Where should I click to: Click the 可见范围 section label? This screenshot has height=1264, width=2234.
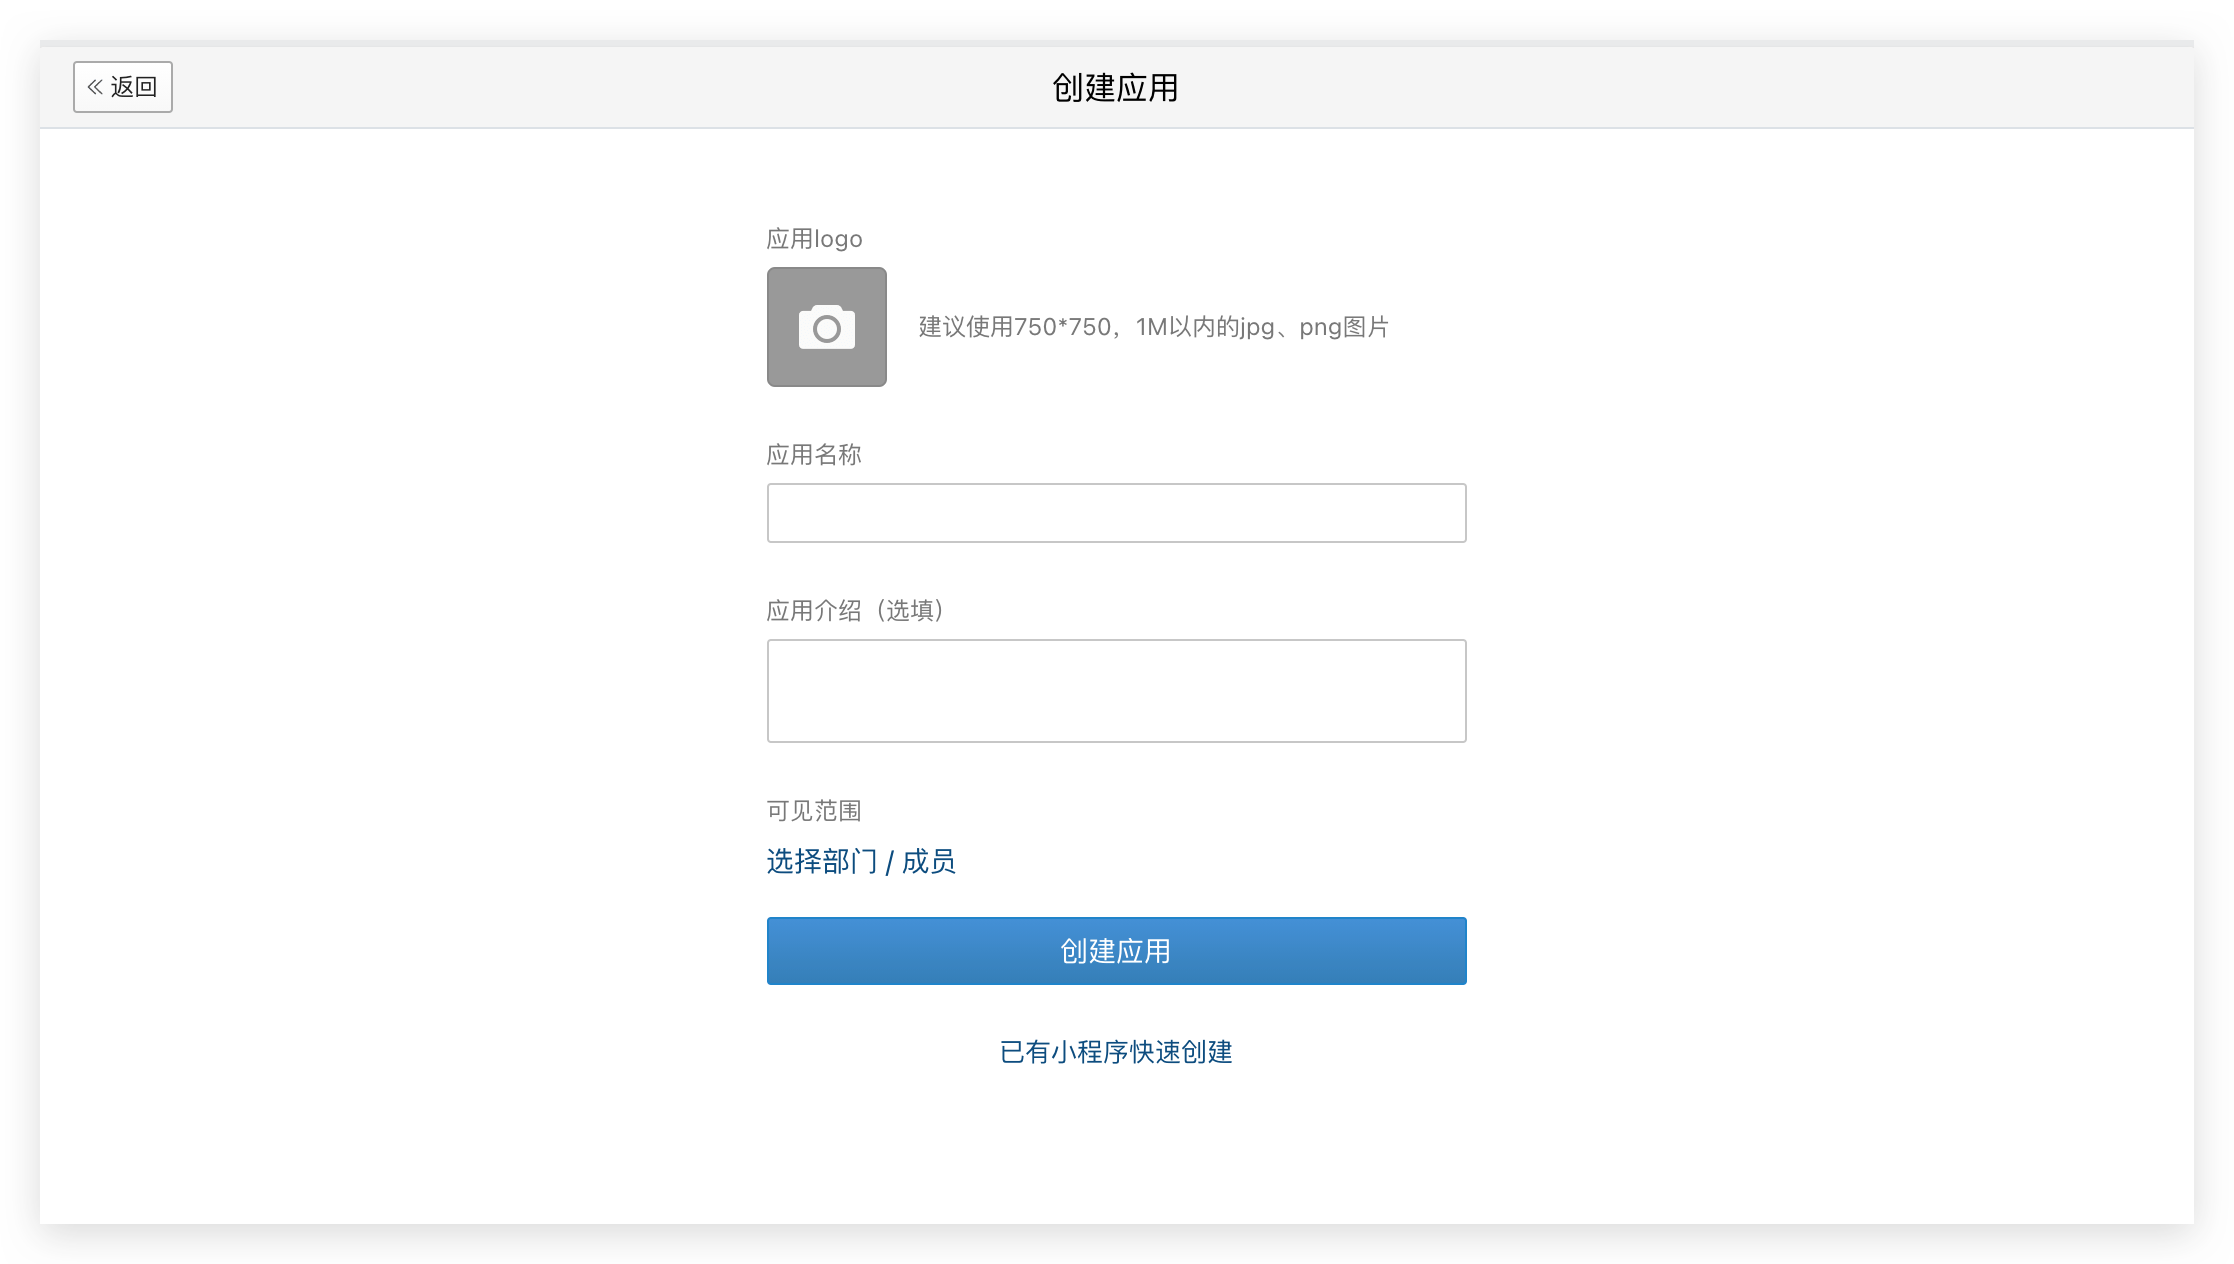click(x=814, y=811)
